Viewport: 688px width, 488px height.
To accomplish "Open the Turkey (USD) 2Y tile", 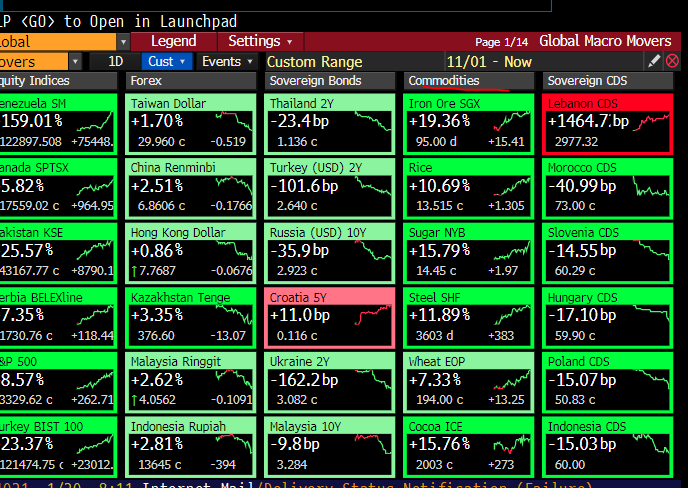I will point(330,188).
